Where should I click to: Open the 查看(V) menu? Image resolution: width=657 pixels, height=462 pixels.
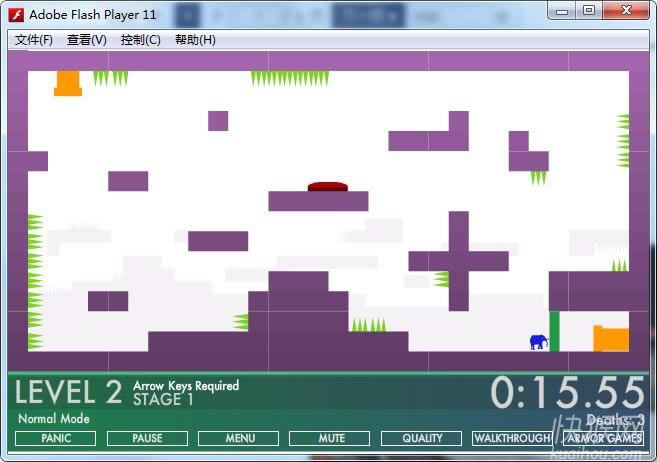tap(86, 40)
